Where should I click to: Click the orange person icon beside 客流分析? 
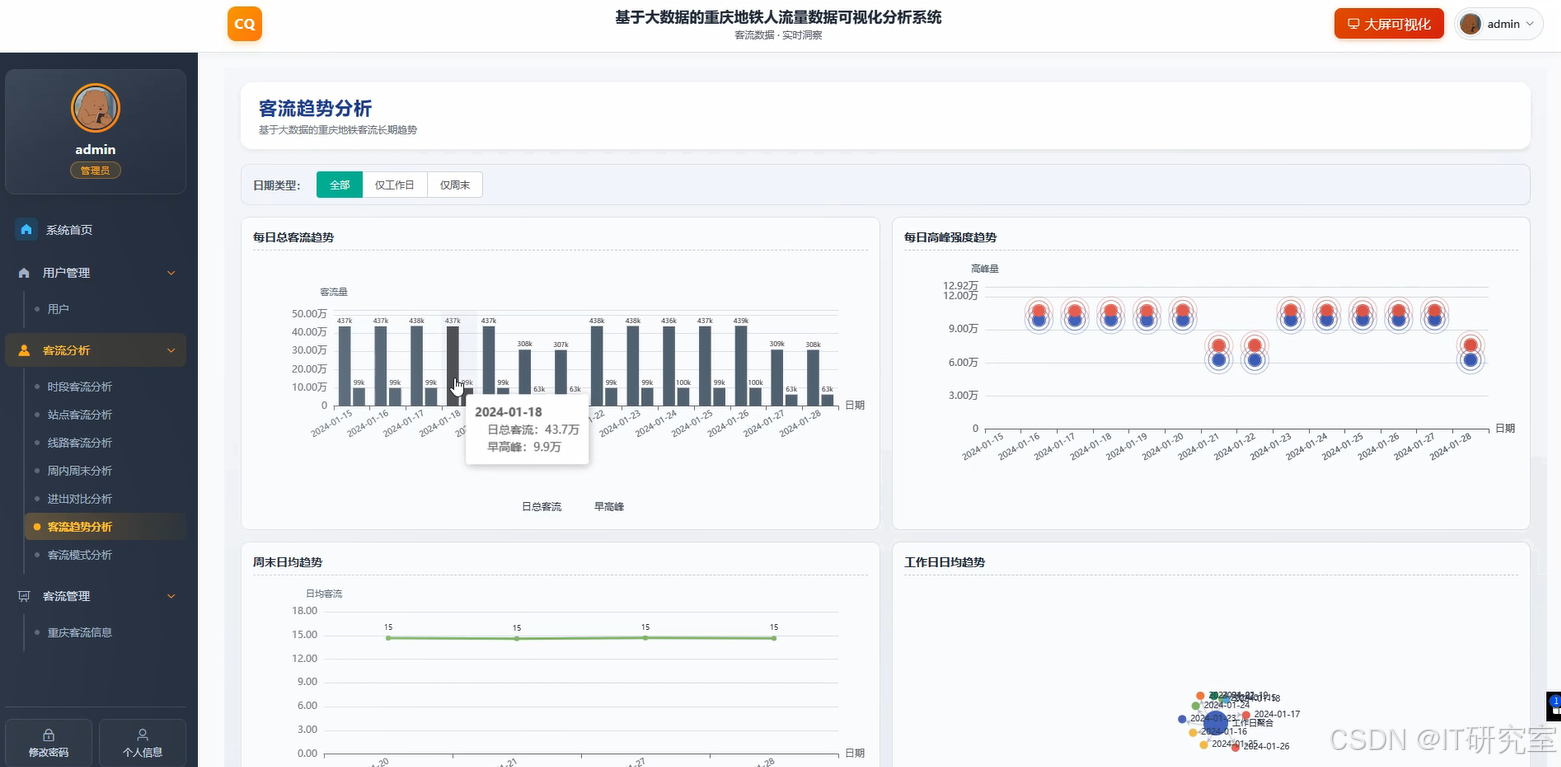click(x=24, y=351)
